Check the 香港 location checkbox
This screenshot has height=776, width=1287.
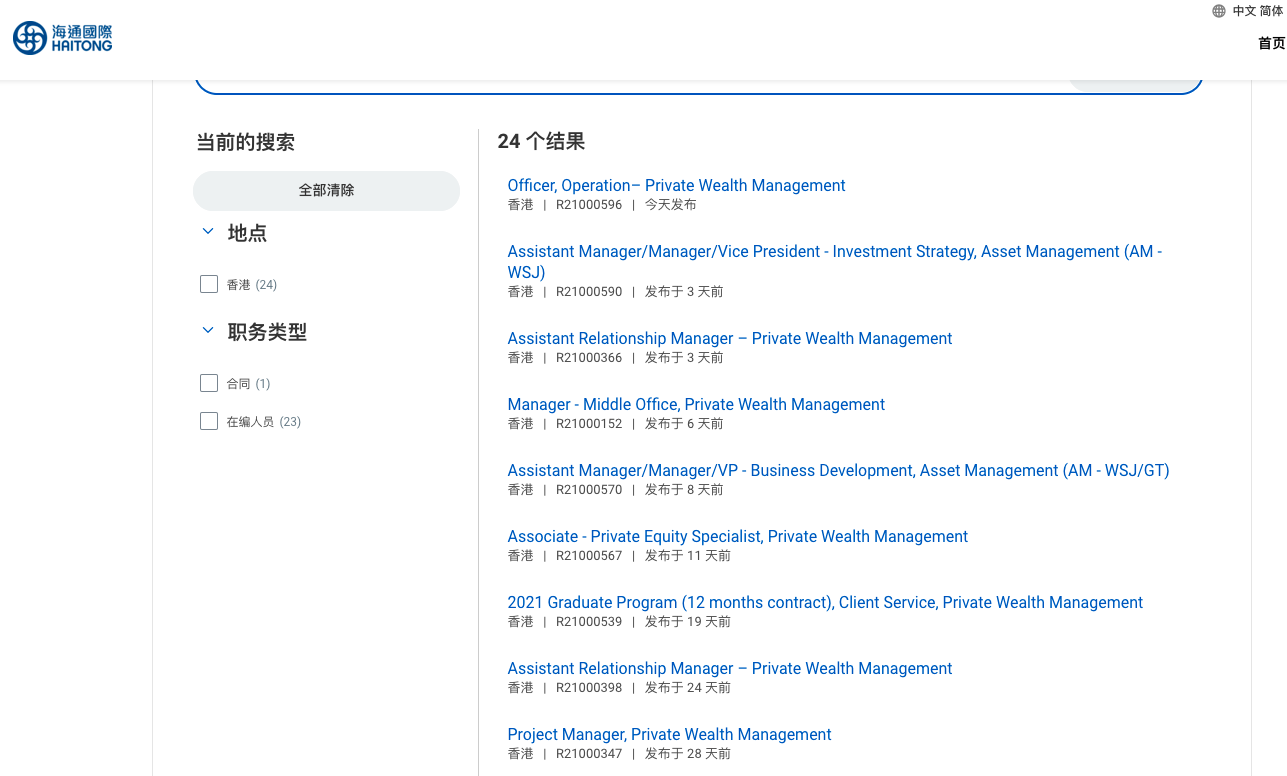pyautogui.click(x=209, y=284)
